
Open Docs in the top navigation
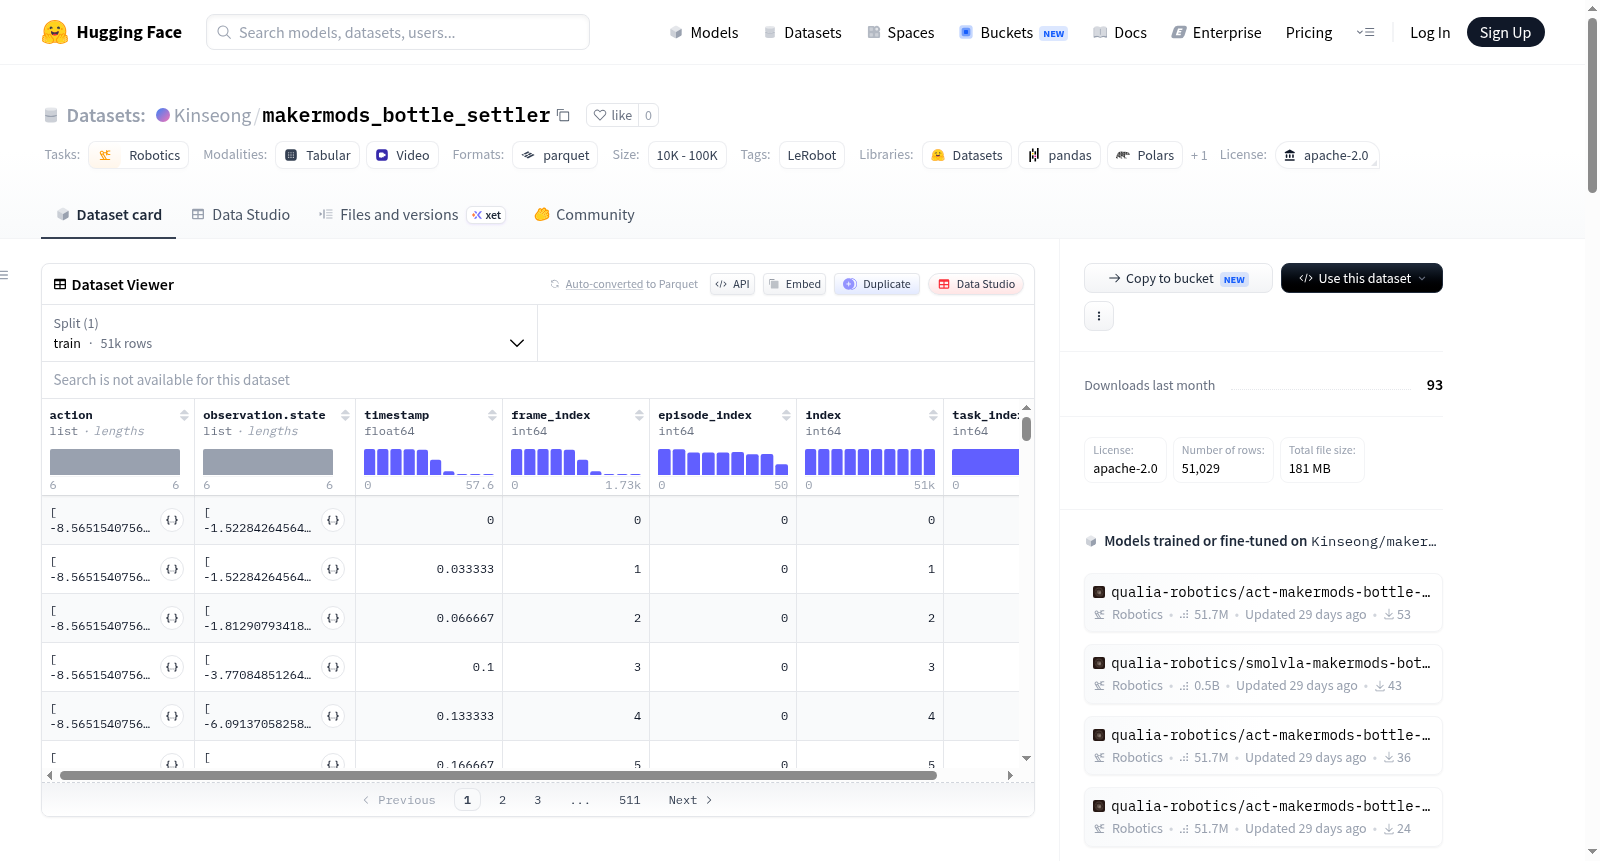(x=1120, y=32)
